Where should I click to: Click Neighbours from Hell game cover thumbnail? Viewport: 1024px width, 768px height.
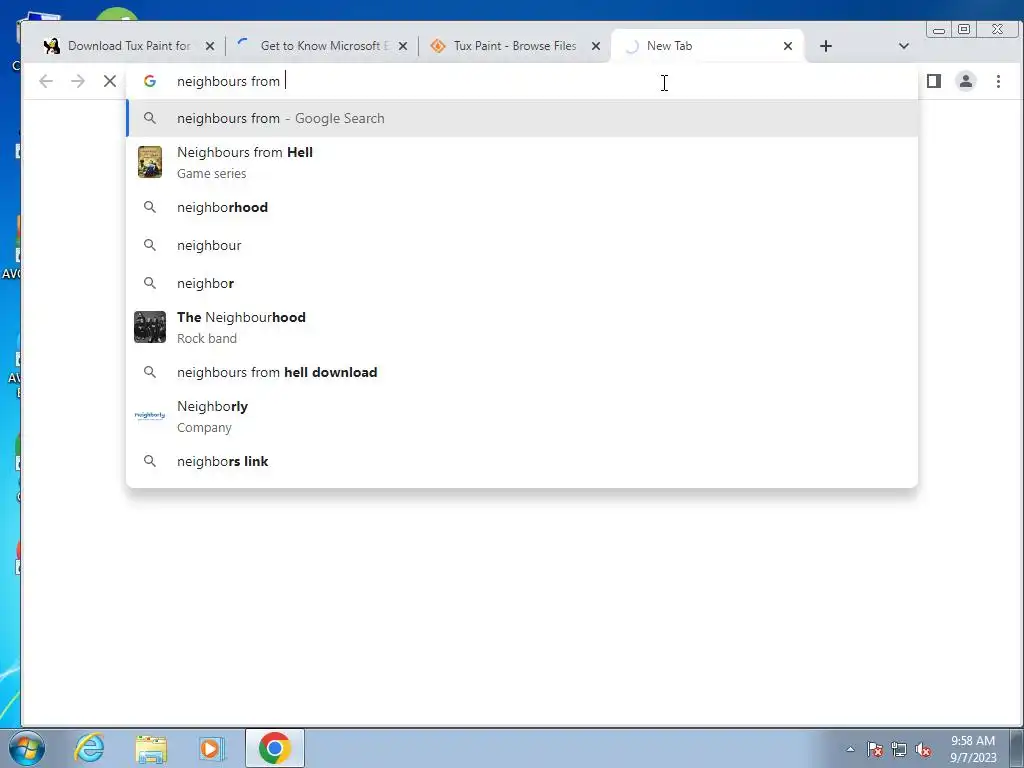point(150,162)
